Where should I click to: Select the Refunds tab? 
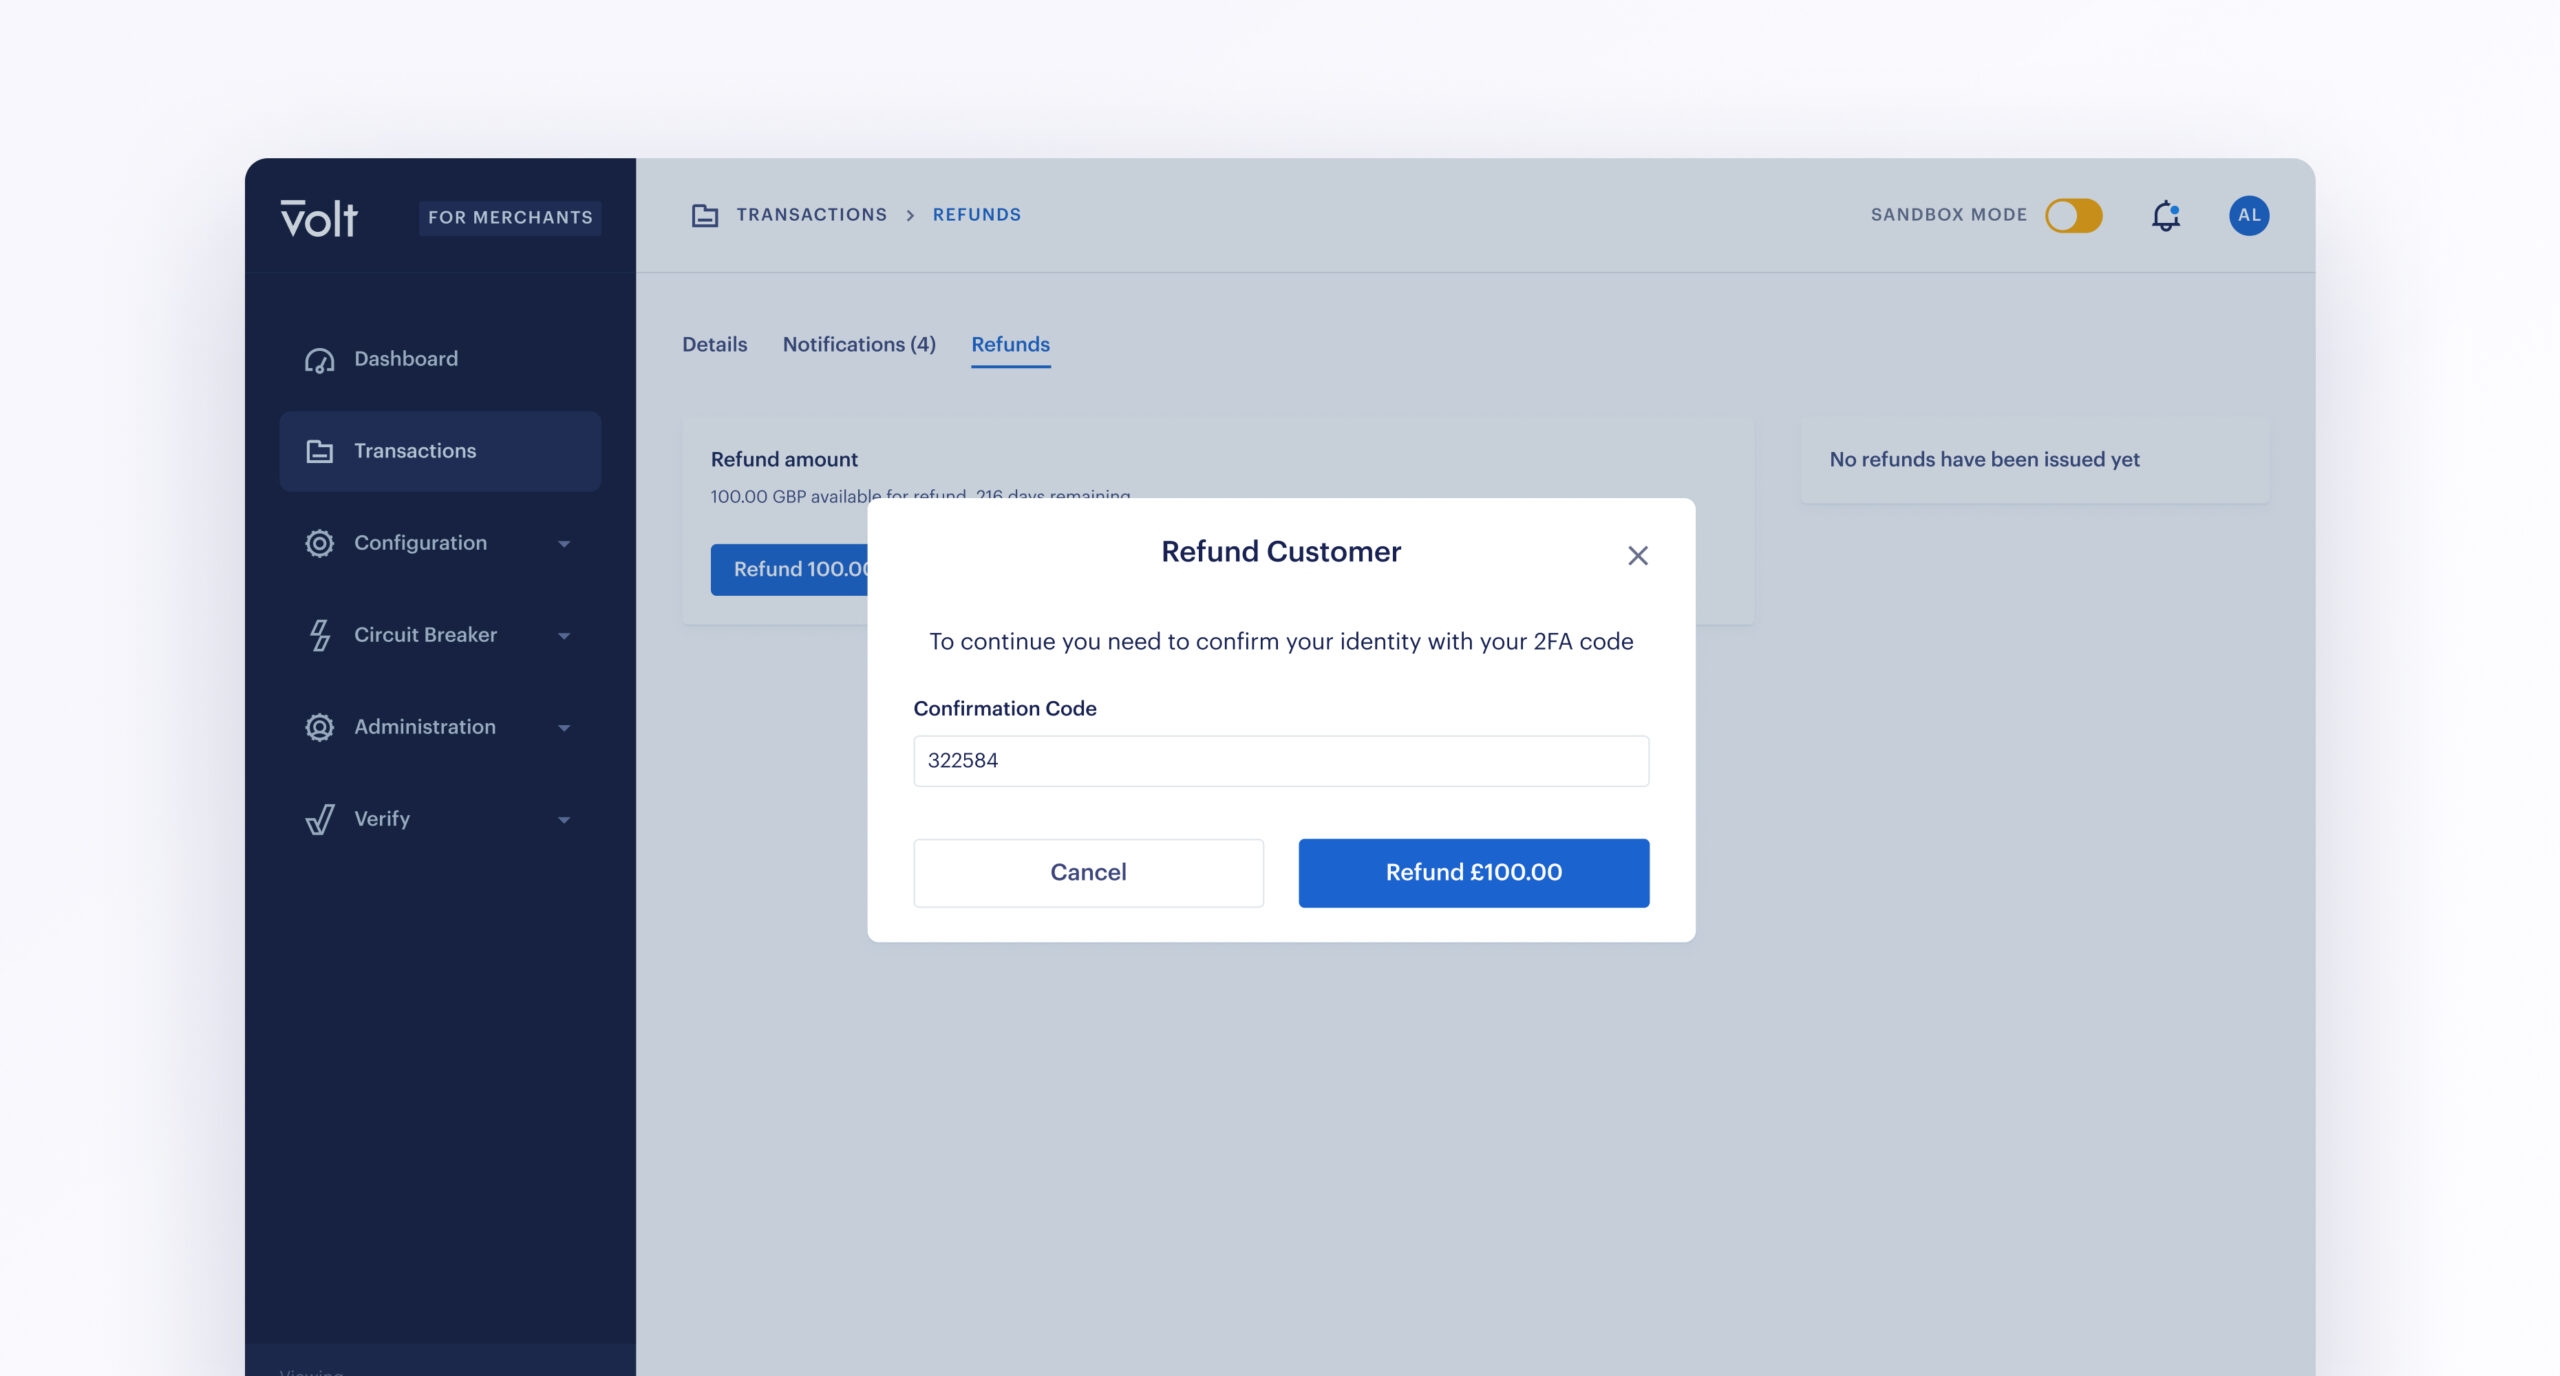point(1010,342)
